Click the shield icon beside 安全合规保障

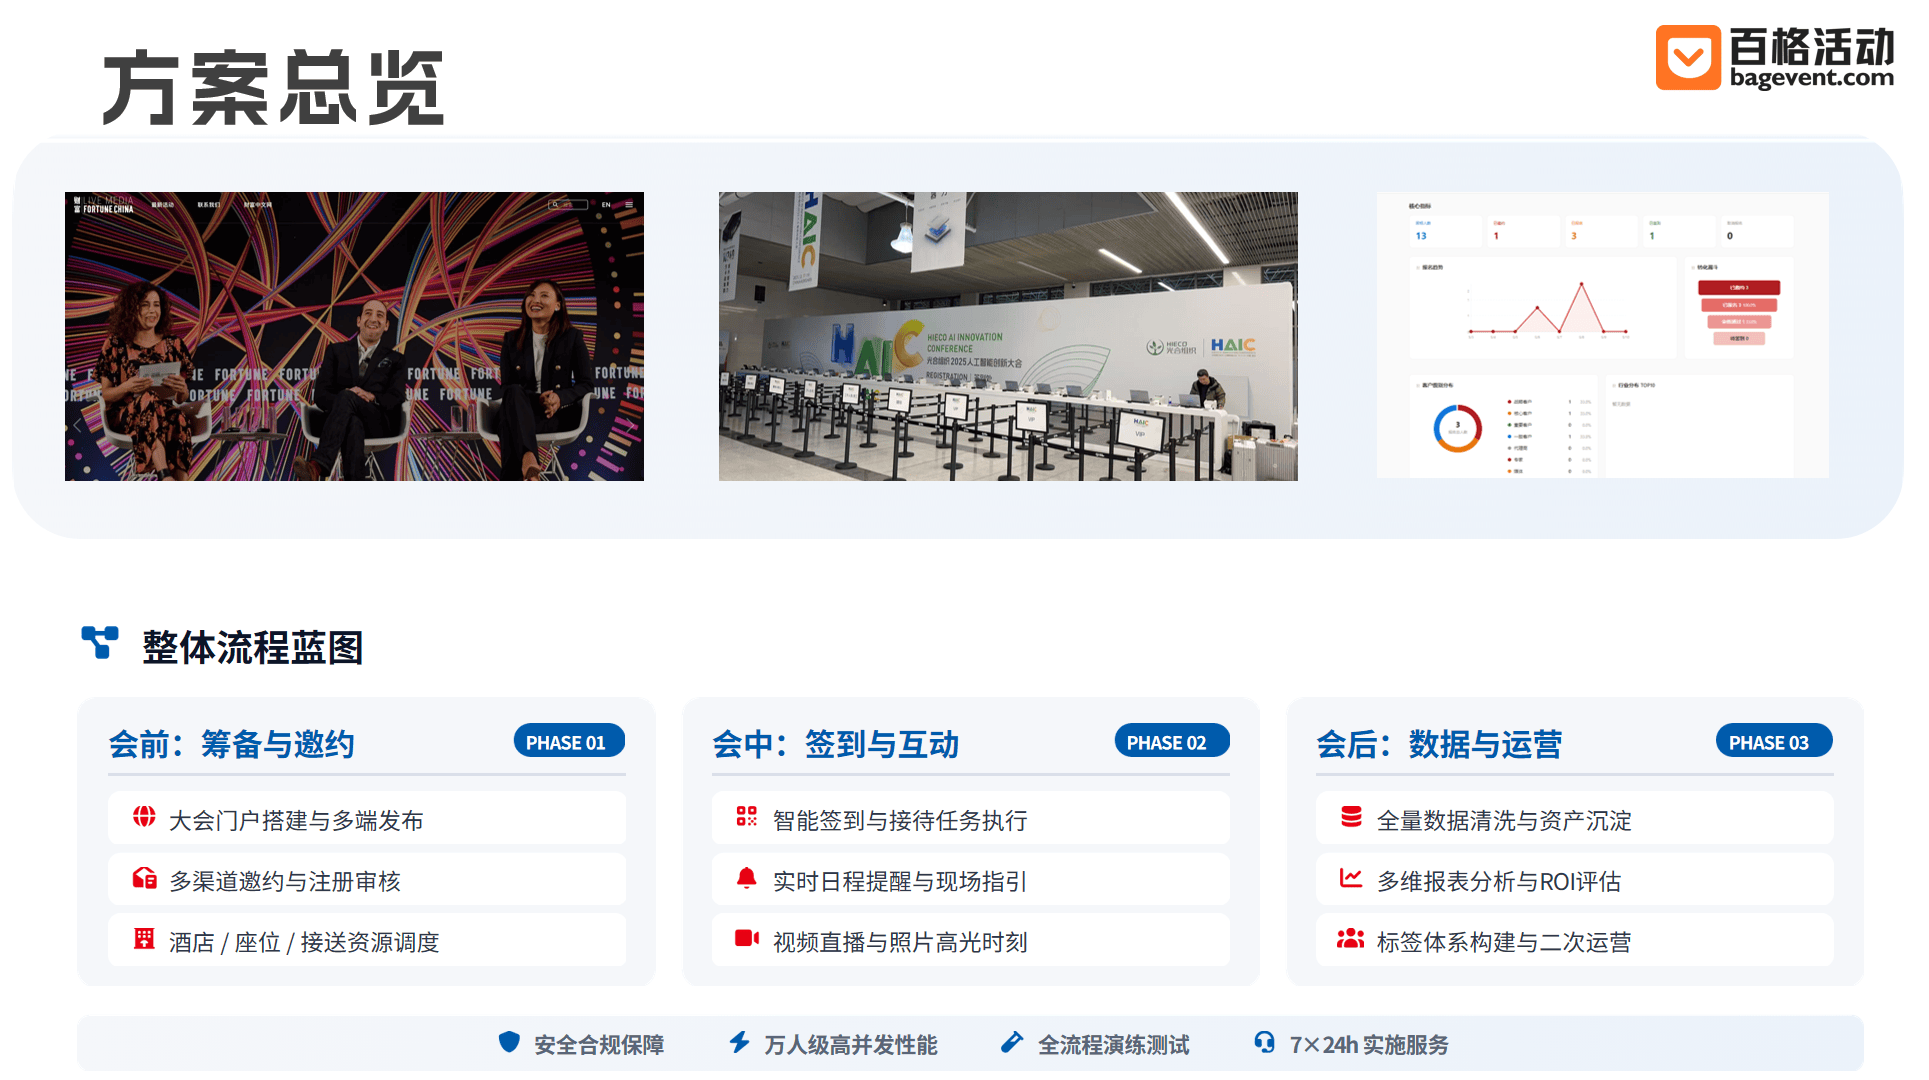(509, 1042)
